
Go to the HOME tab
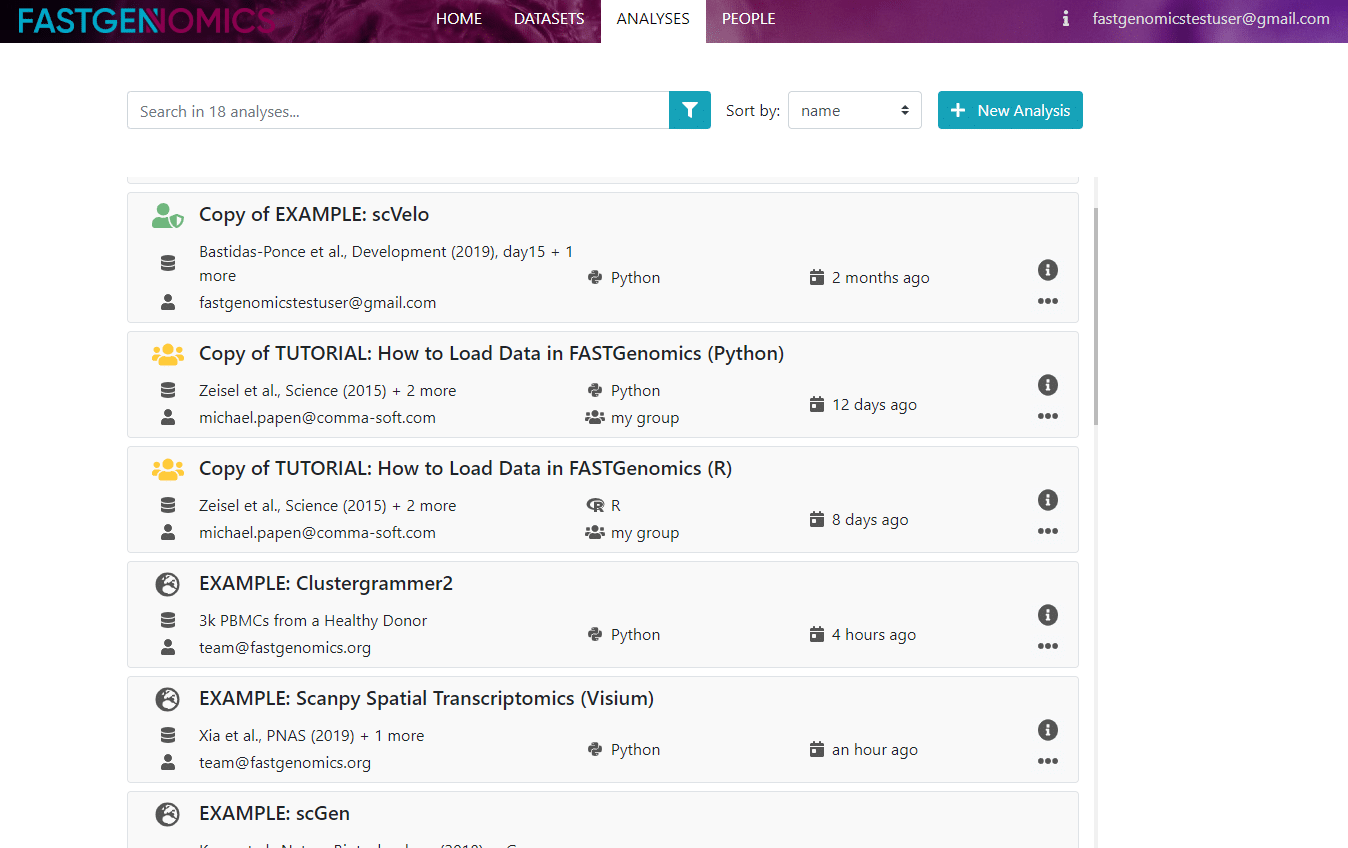[x=459, y=19]
